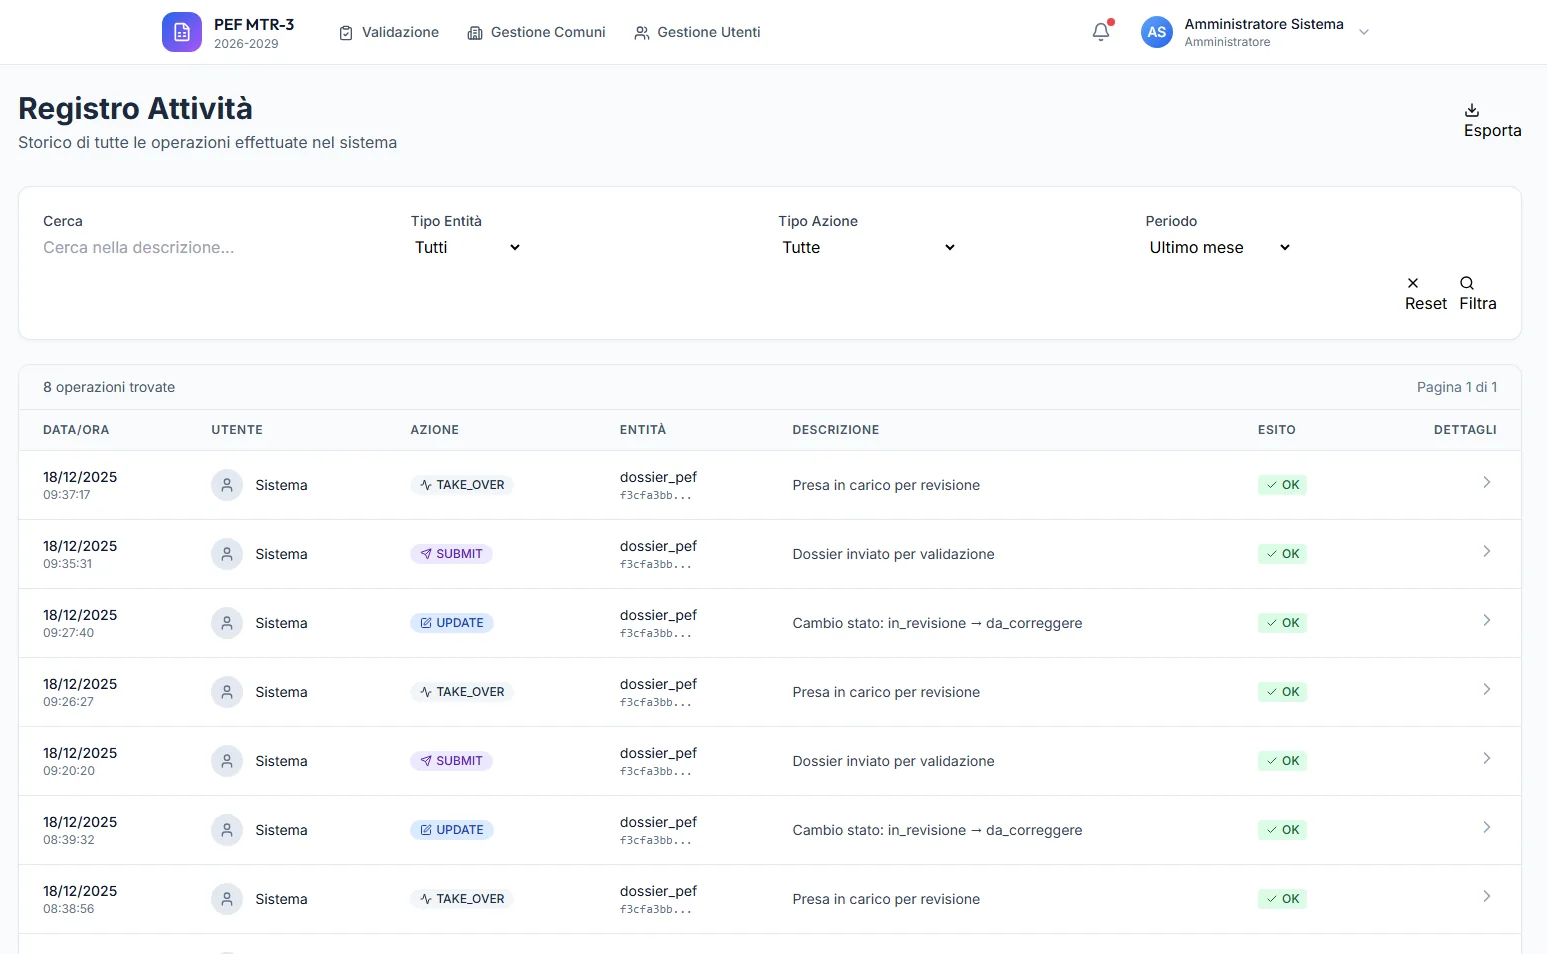Expand details of the 09:26:27 row

point(1487,689)
